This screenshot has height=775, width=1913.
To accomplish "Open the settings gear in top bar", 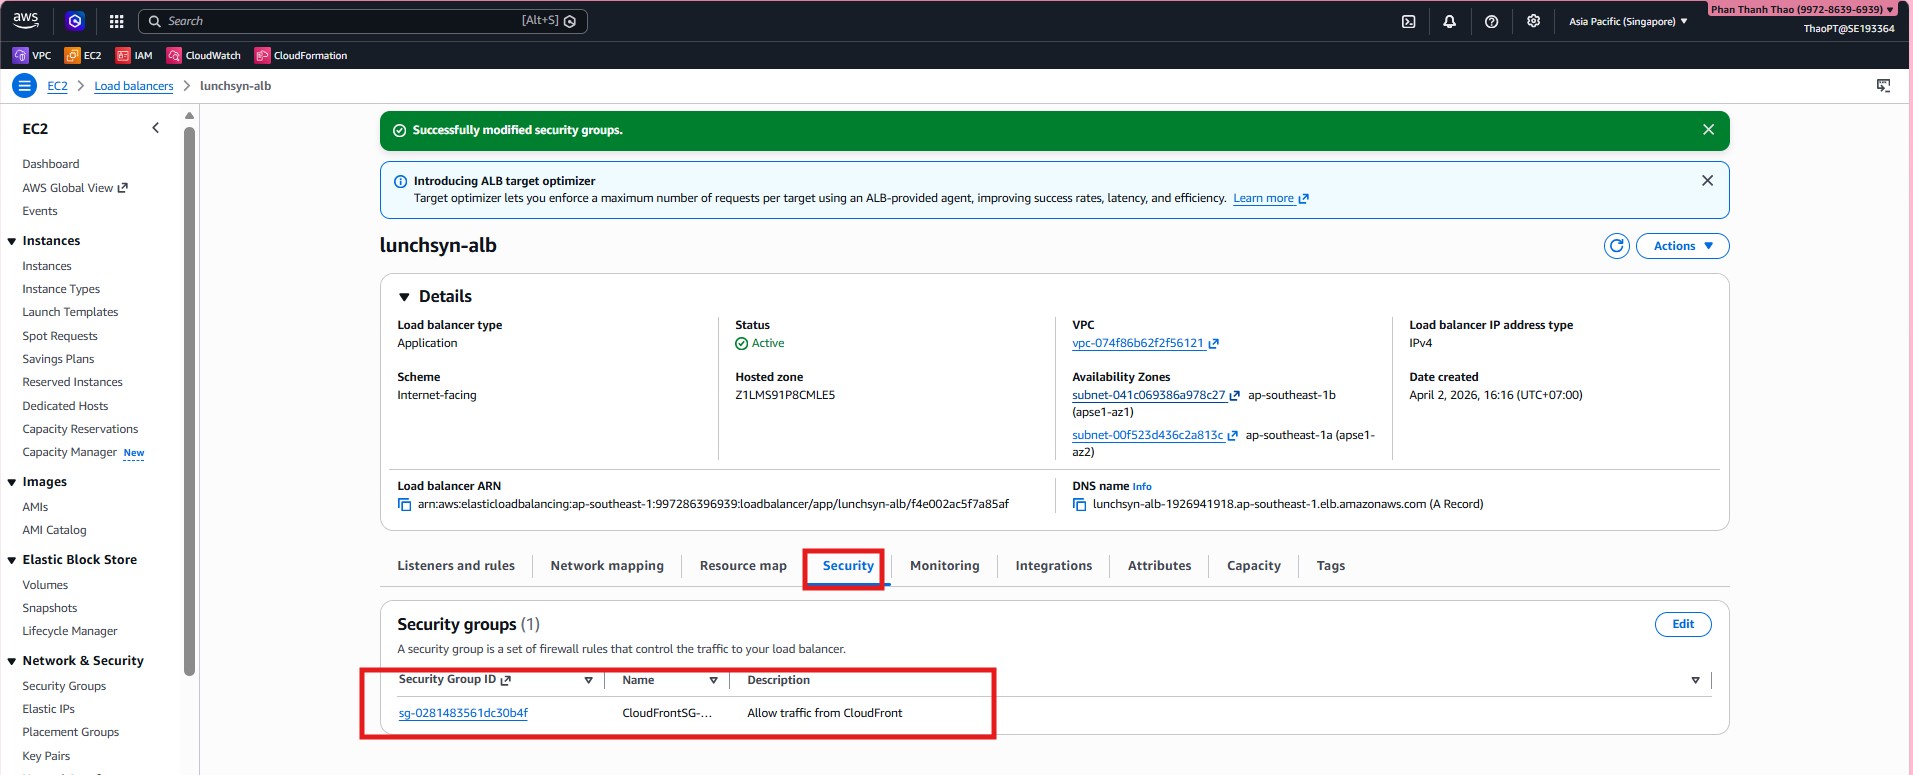I will coord(1533,21).
